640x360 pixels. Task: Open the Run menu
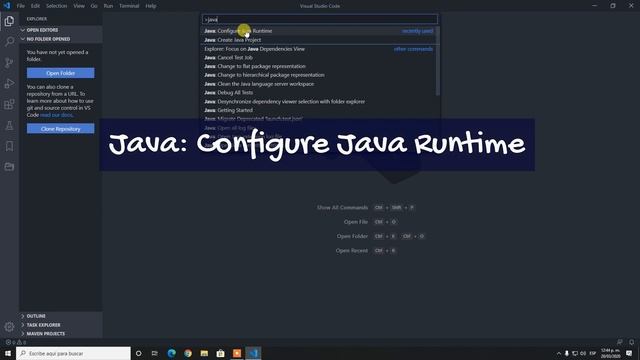[x=108, y=6]
